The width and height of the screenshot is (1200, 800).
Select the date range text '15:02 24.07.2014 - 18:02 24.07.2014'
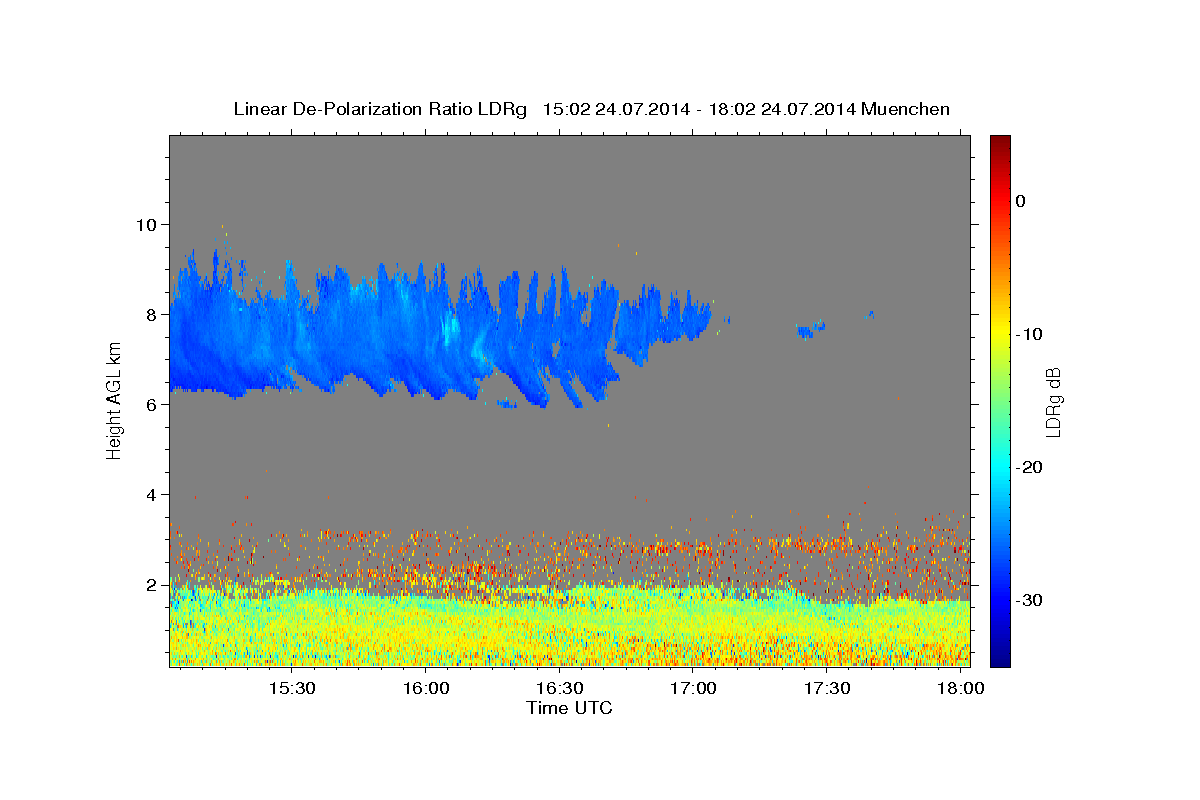coord(698,109)
